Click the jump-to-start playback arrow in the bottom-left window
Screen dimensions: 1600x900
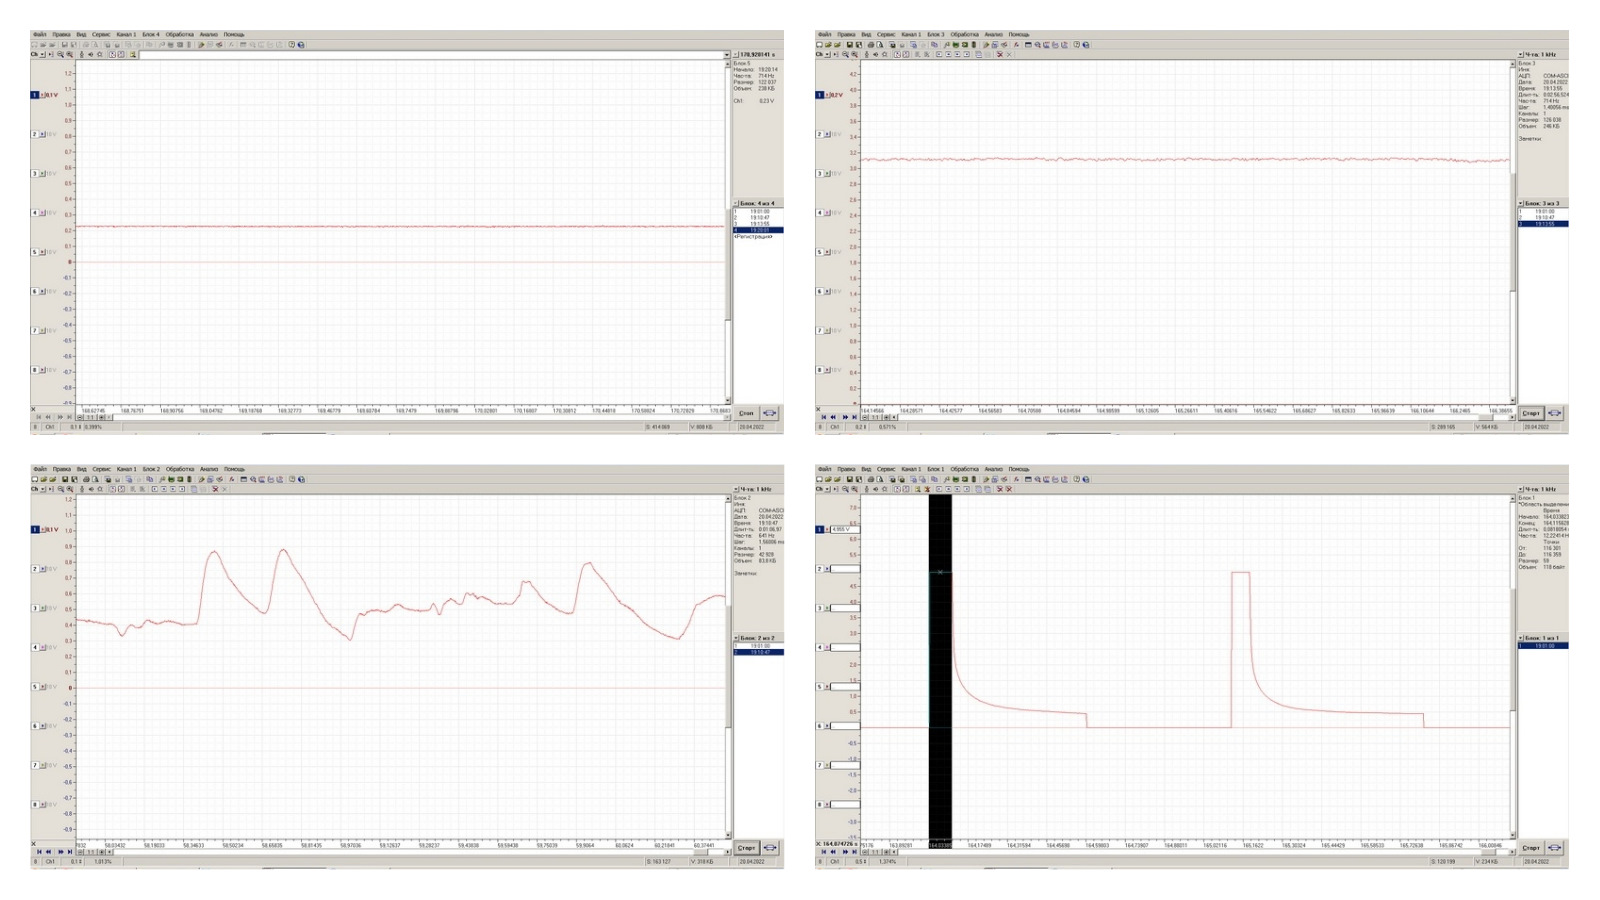38,852
